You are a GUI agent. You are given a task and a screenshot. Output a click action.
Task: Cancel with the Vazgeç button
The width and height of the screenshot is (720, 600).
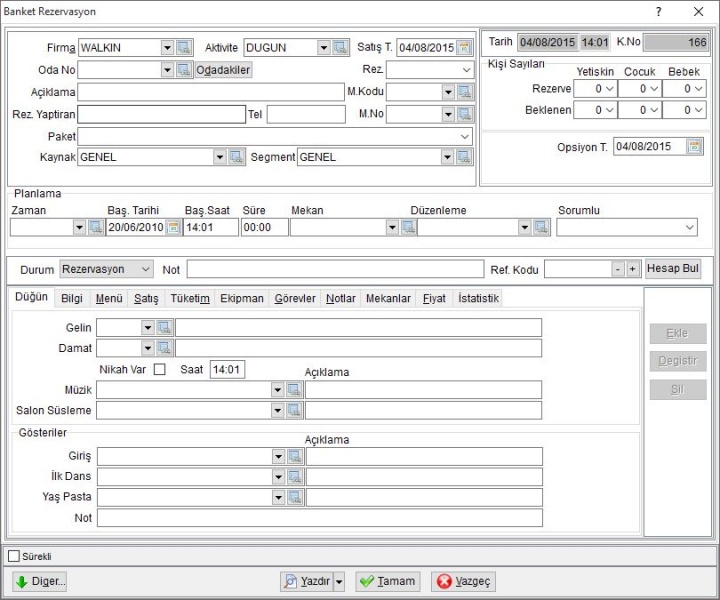click(463, 582)
